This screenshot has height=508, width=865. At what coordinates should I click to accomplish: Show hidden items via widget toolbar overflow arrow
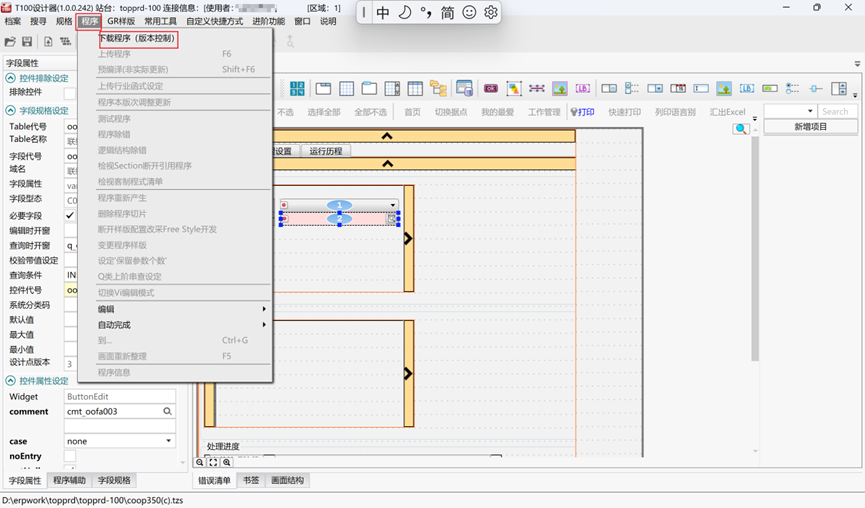tap(855, 95)
